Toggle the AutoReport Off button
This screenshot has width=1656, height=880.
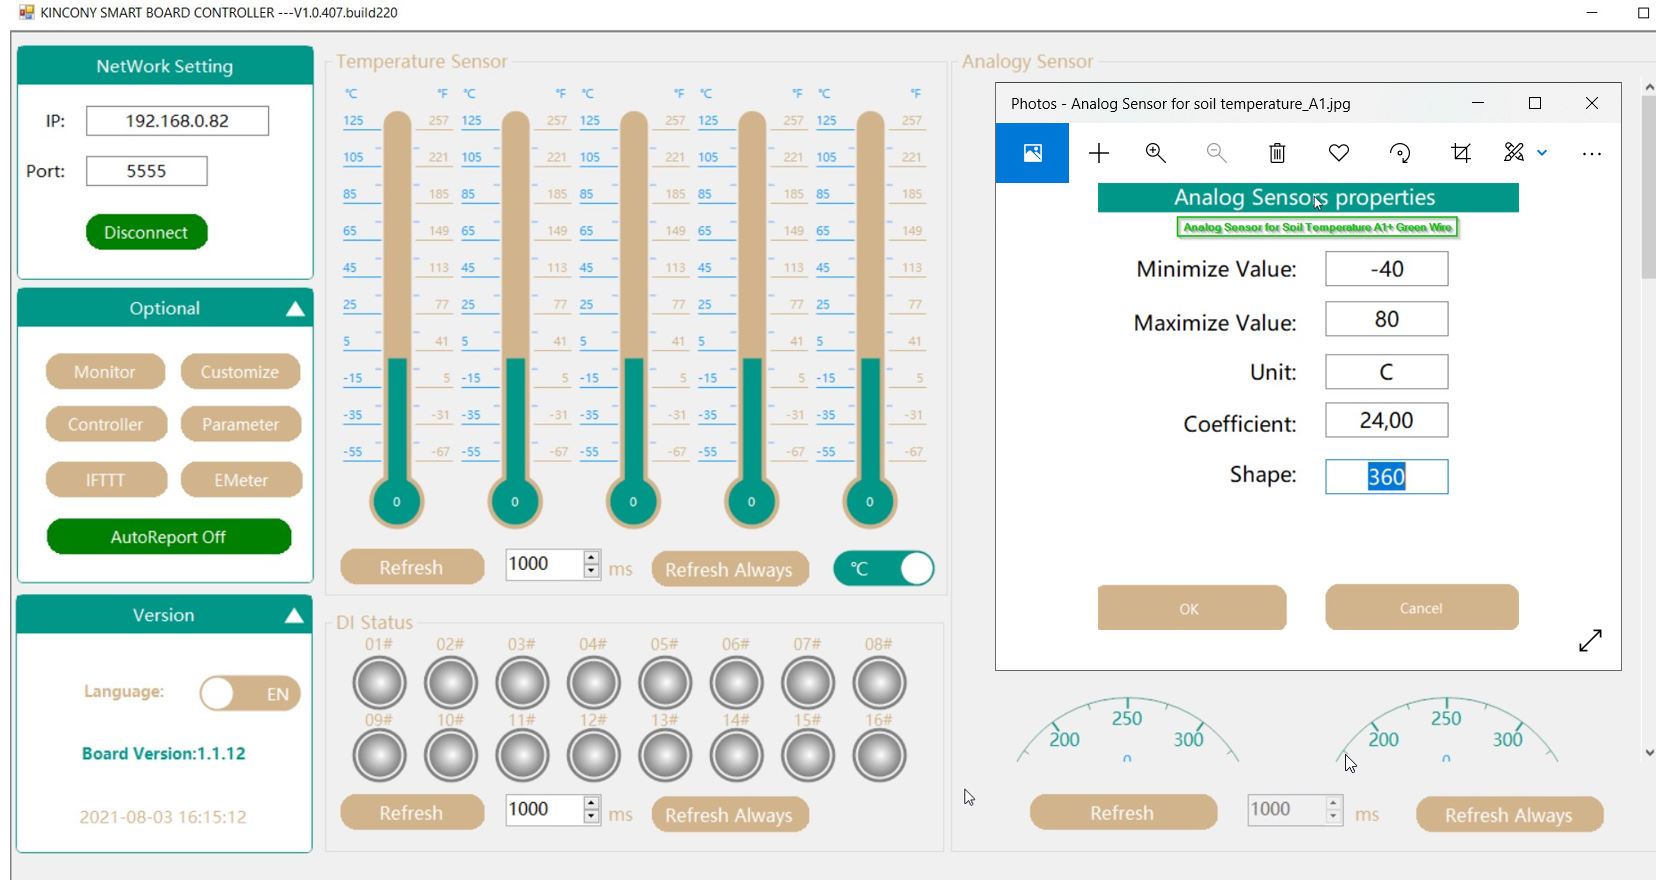pyautogui.click(x=168, y=537)
